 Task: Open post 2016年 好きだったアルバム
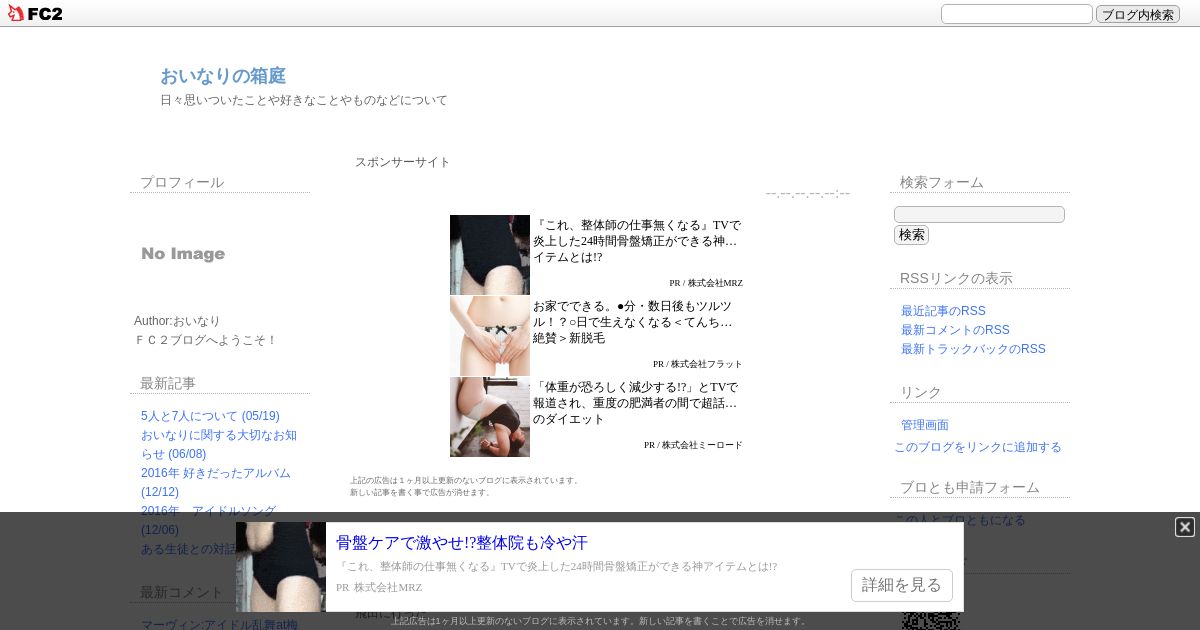pyautogui.click(x=216, y=482)
